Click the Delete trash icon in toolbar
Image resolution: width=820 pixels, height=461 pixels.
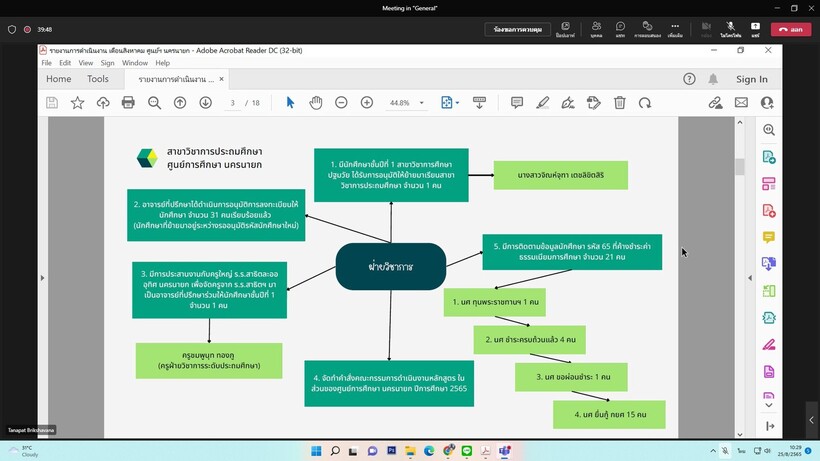pyautogui.click(x=620, y=102)
